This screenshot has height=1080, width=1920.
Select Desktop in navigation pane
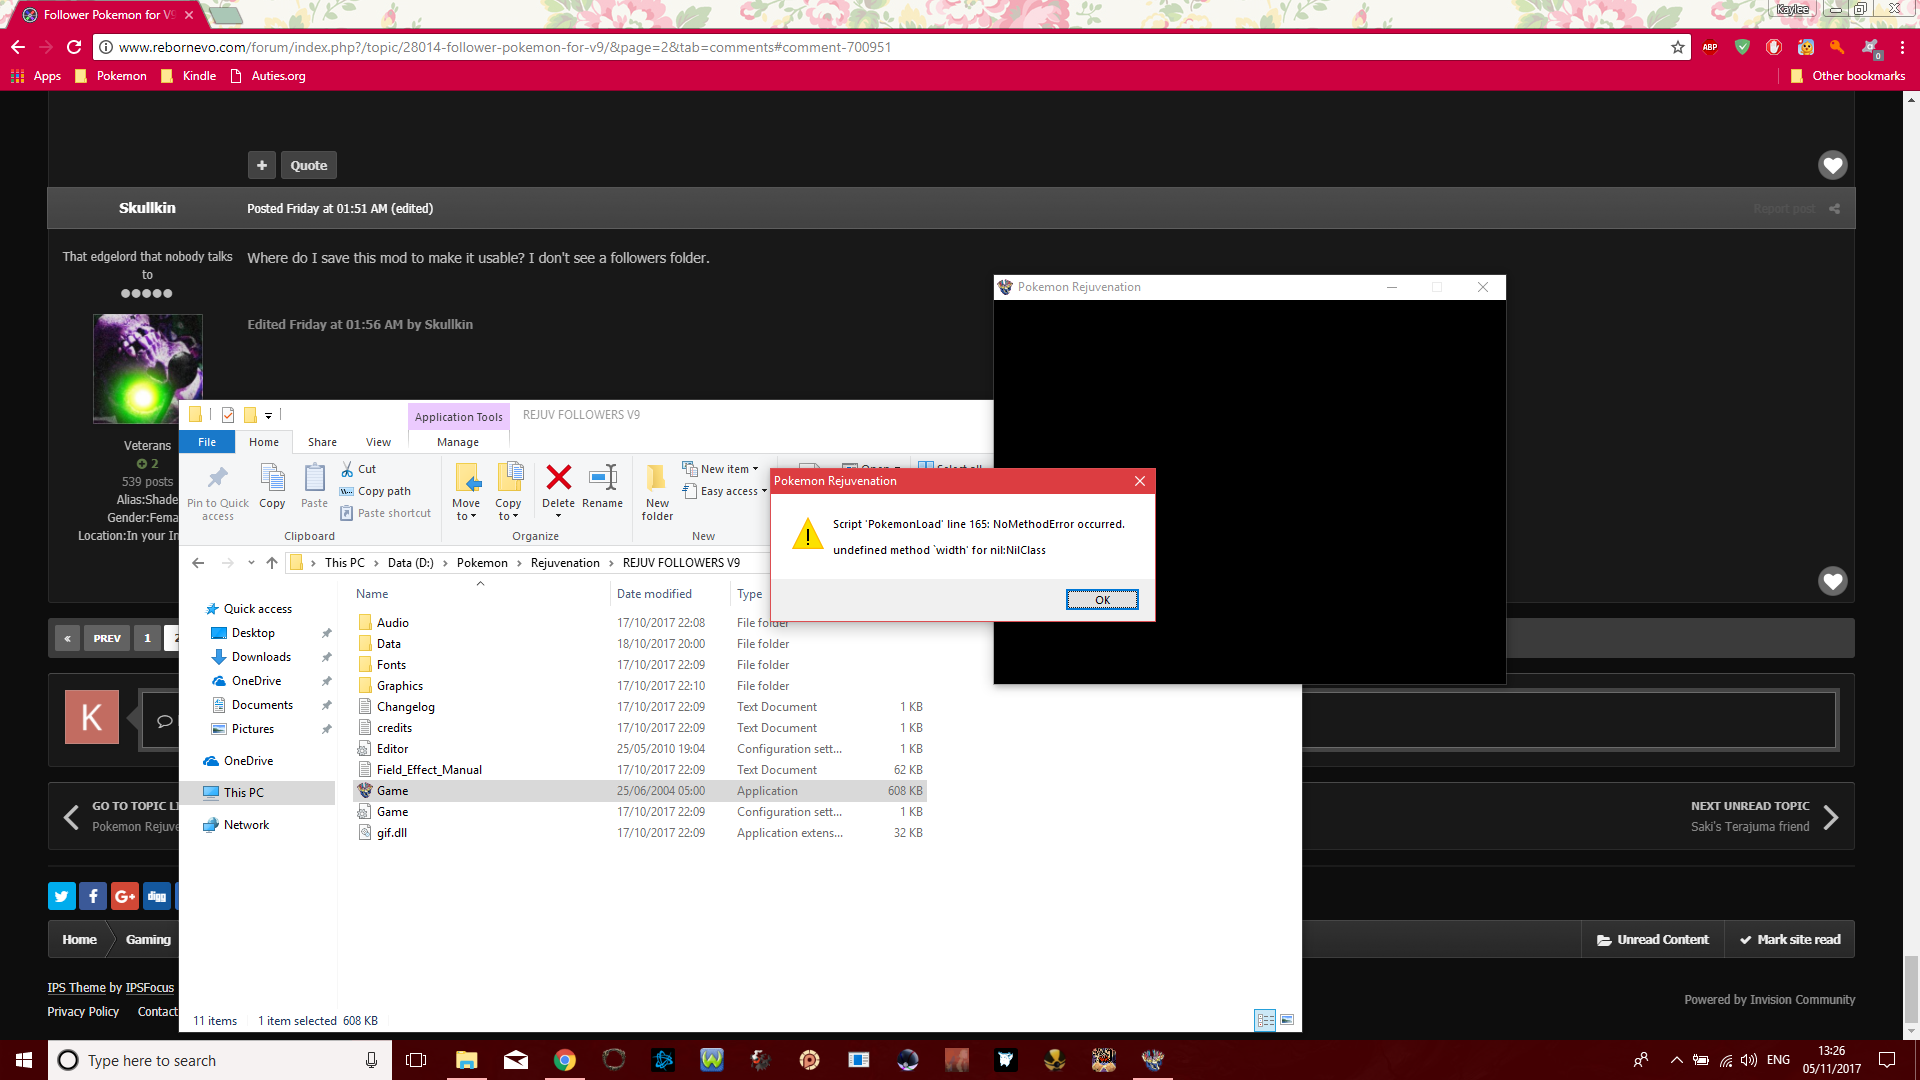[253, 633]
